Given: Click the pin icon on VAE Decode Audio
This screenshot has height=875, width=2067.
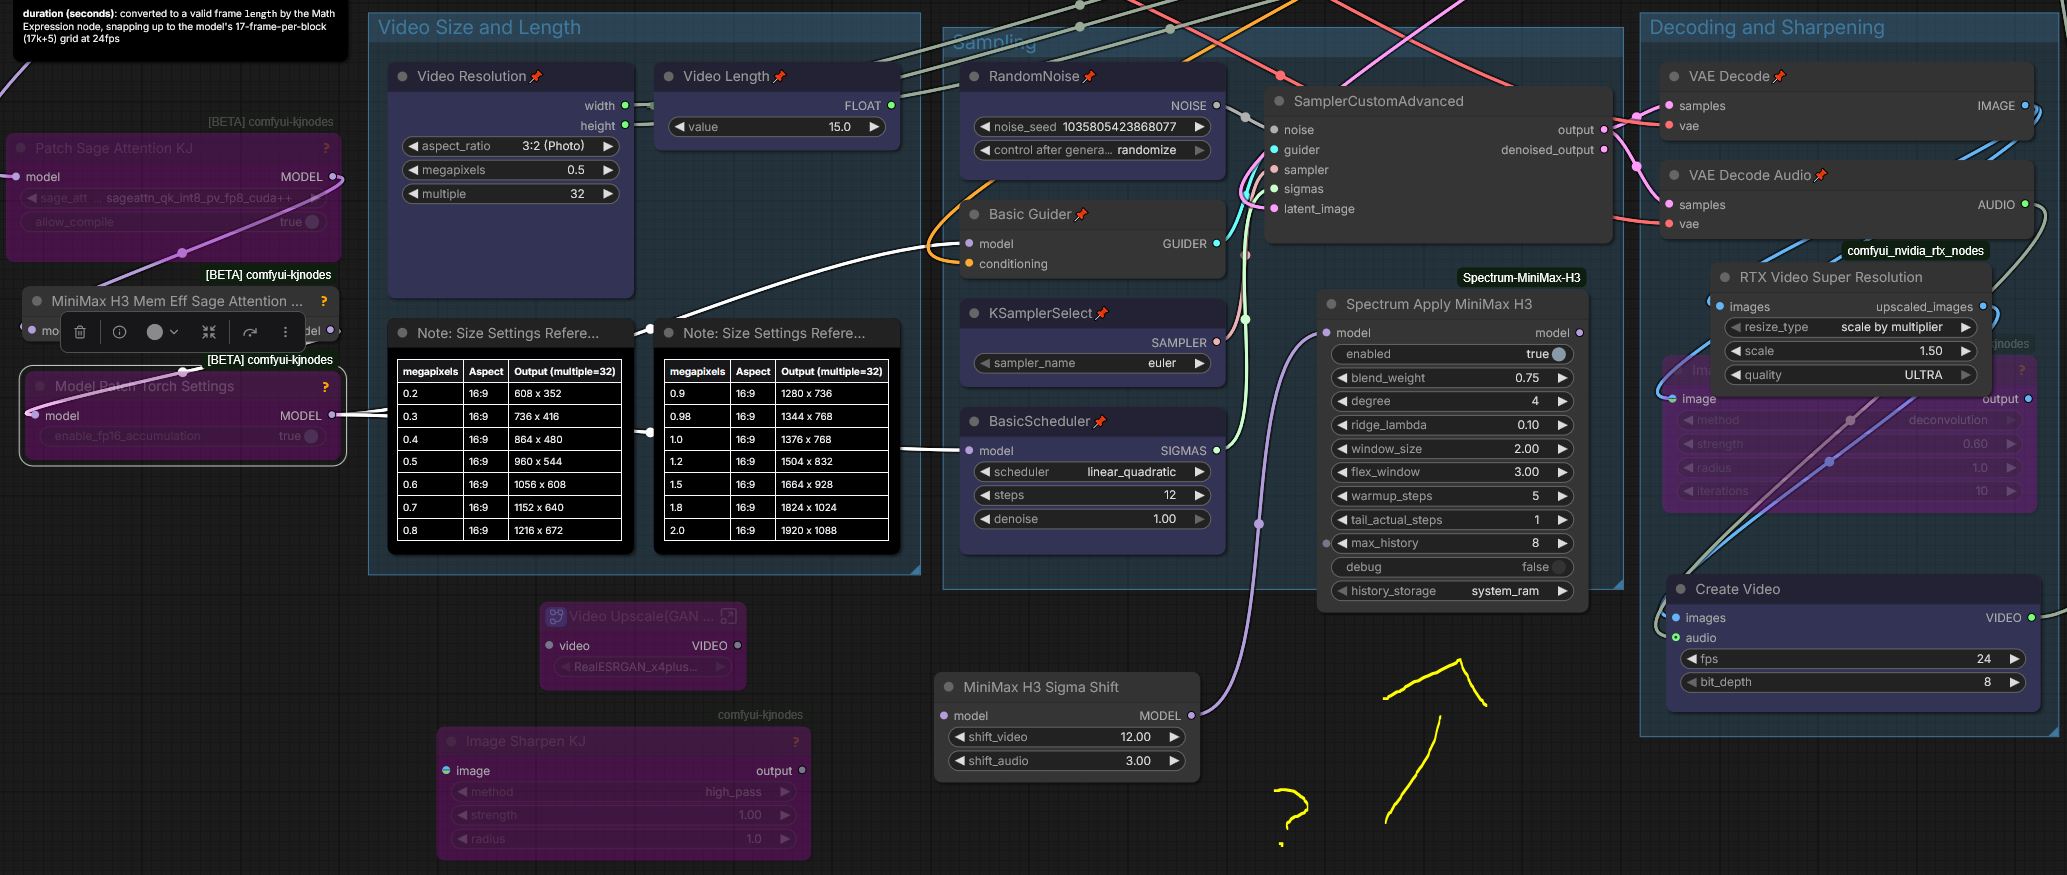Looking at the screenshot, I should (x=1820, y=176).
